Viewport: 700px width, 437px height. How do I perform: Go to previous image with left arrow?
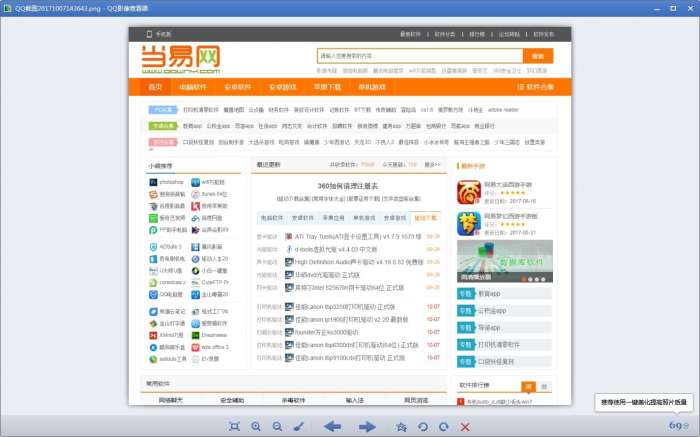tap(332, 427)
